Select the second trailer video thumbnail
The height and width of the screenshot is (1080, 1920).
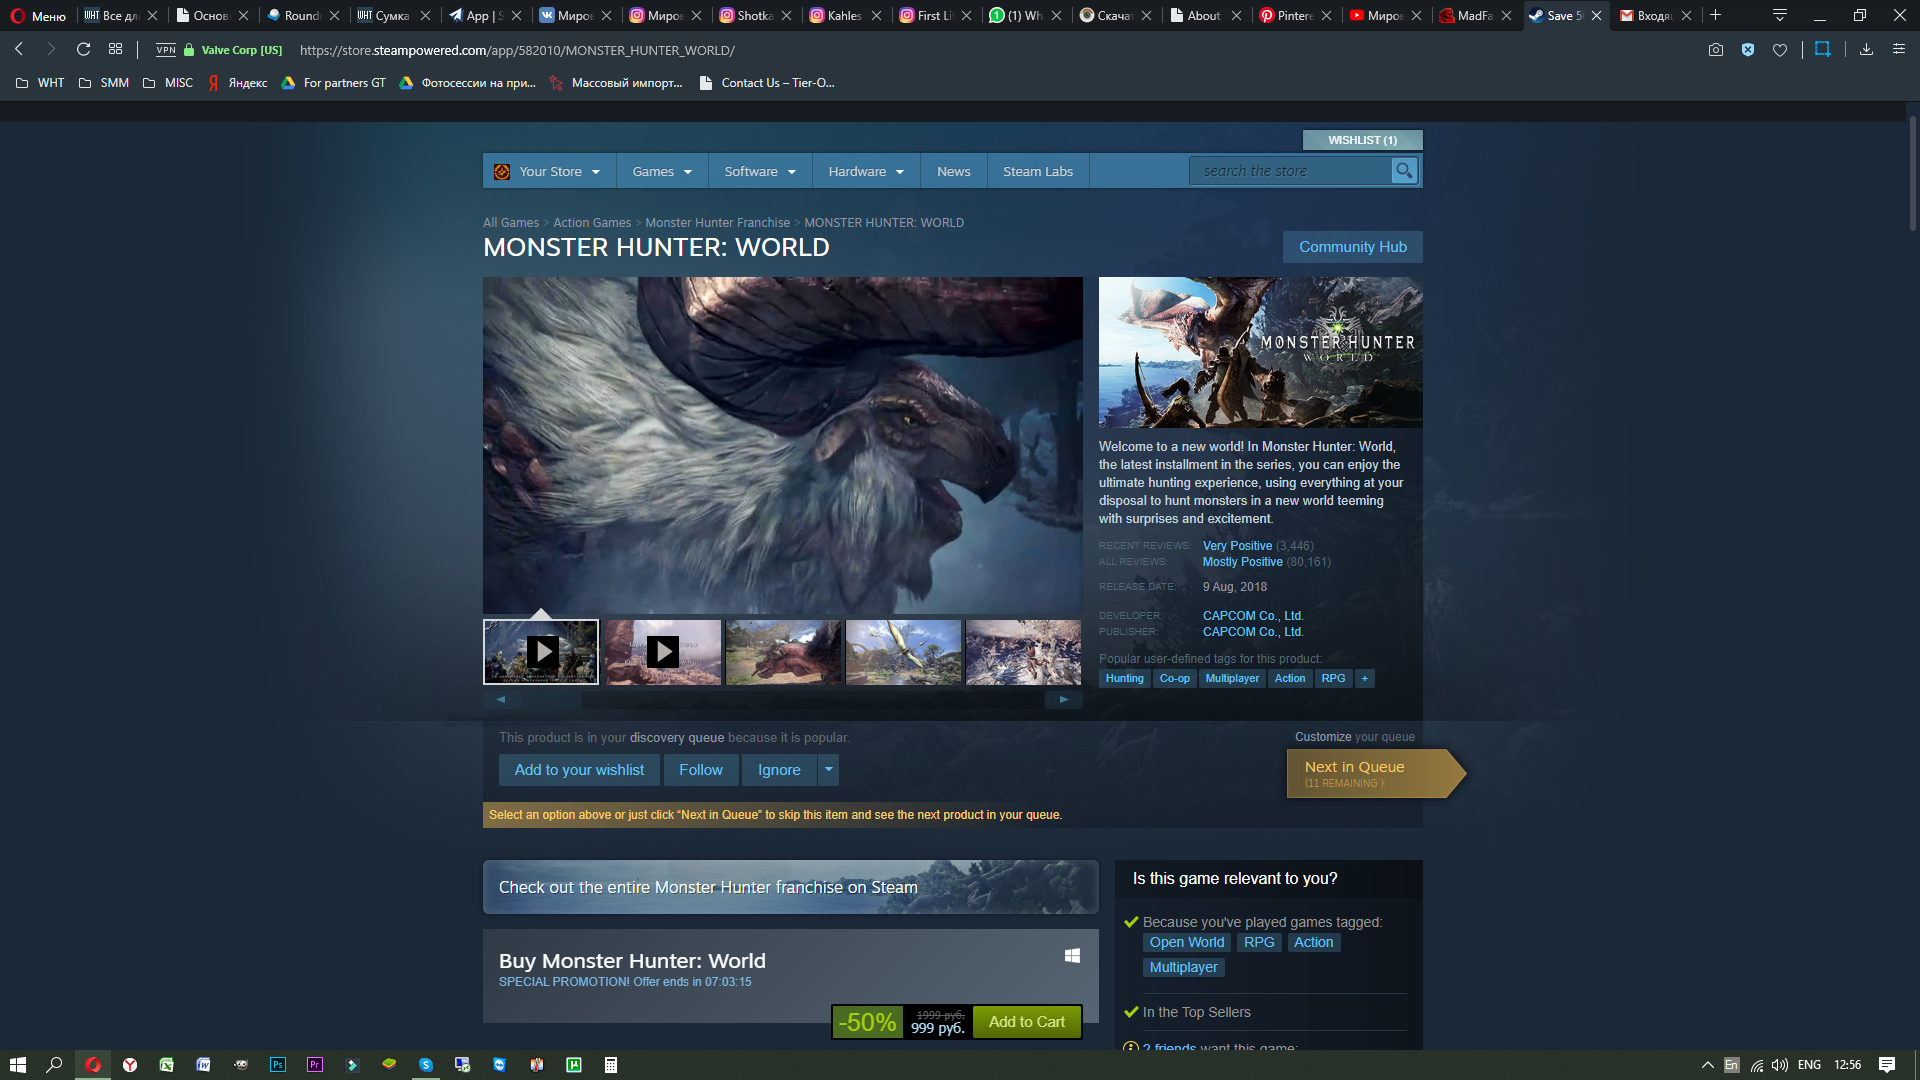point(663,652)
